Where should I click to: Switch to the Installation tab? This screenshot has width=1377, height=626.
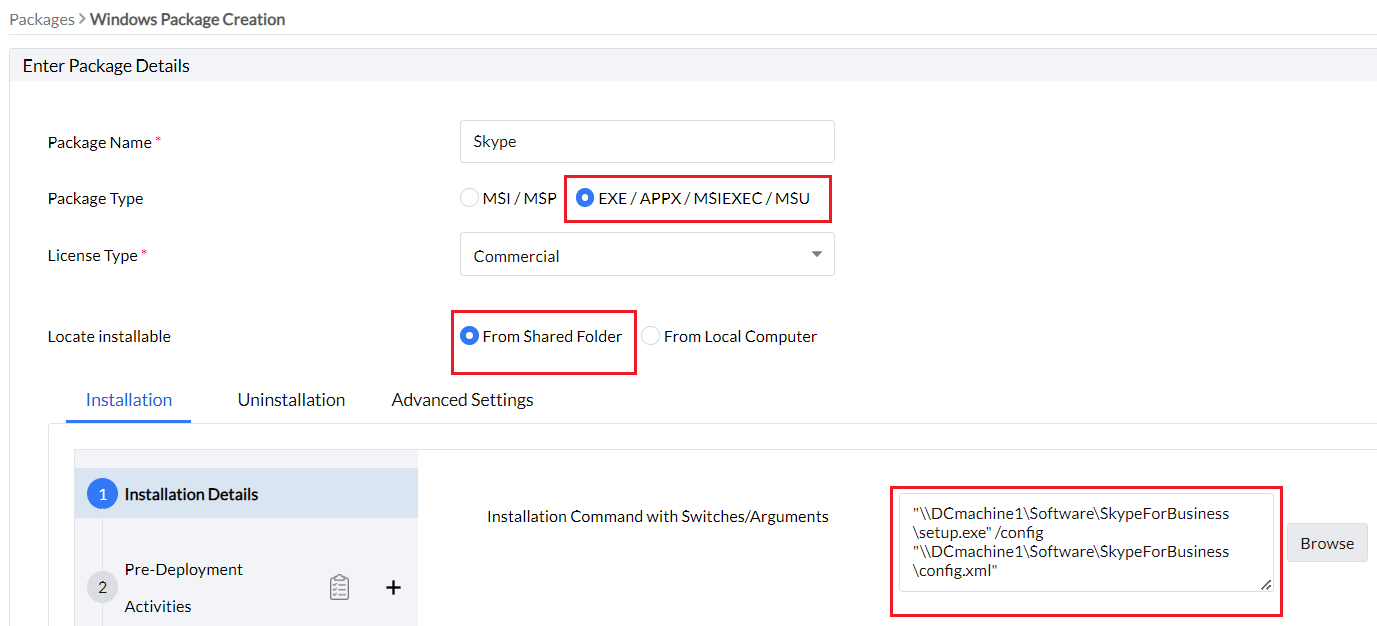[129, 400]
